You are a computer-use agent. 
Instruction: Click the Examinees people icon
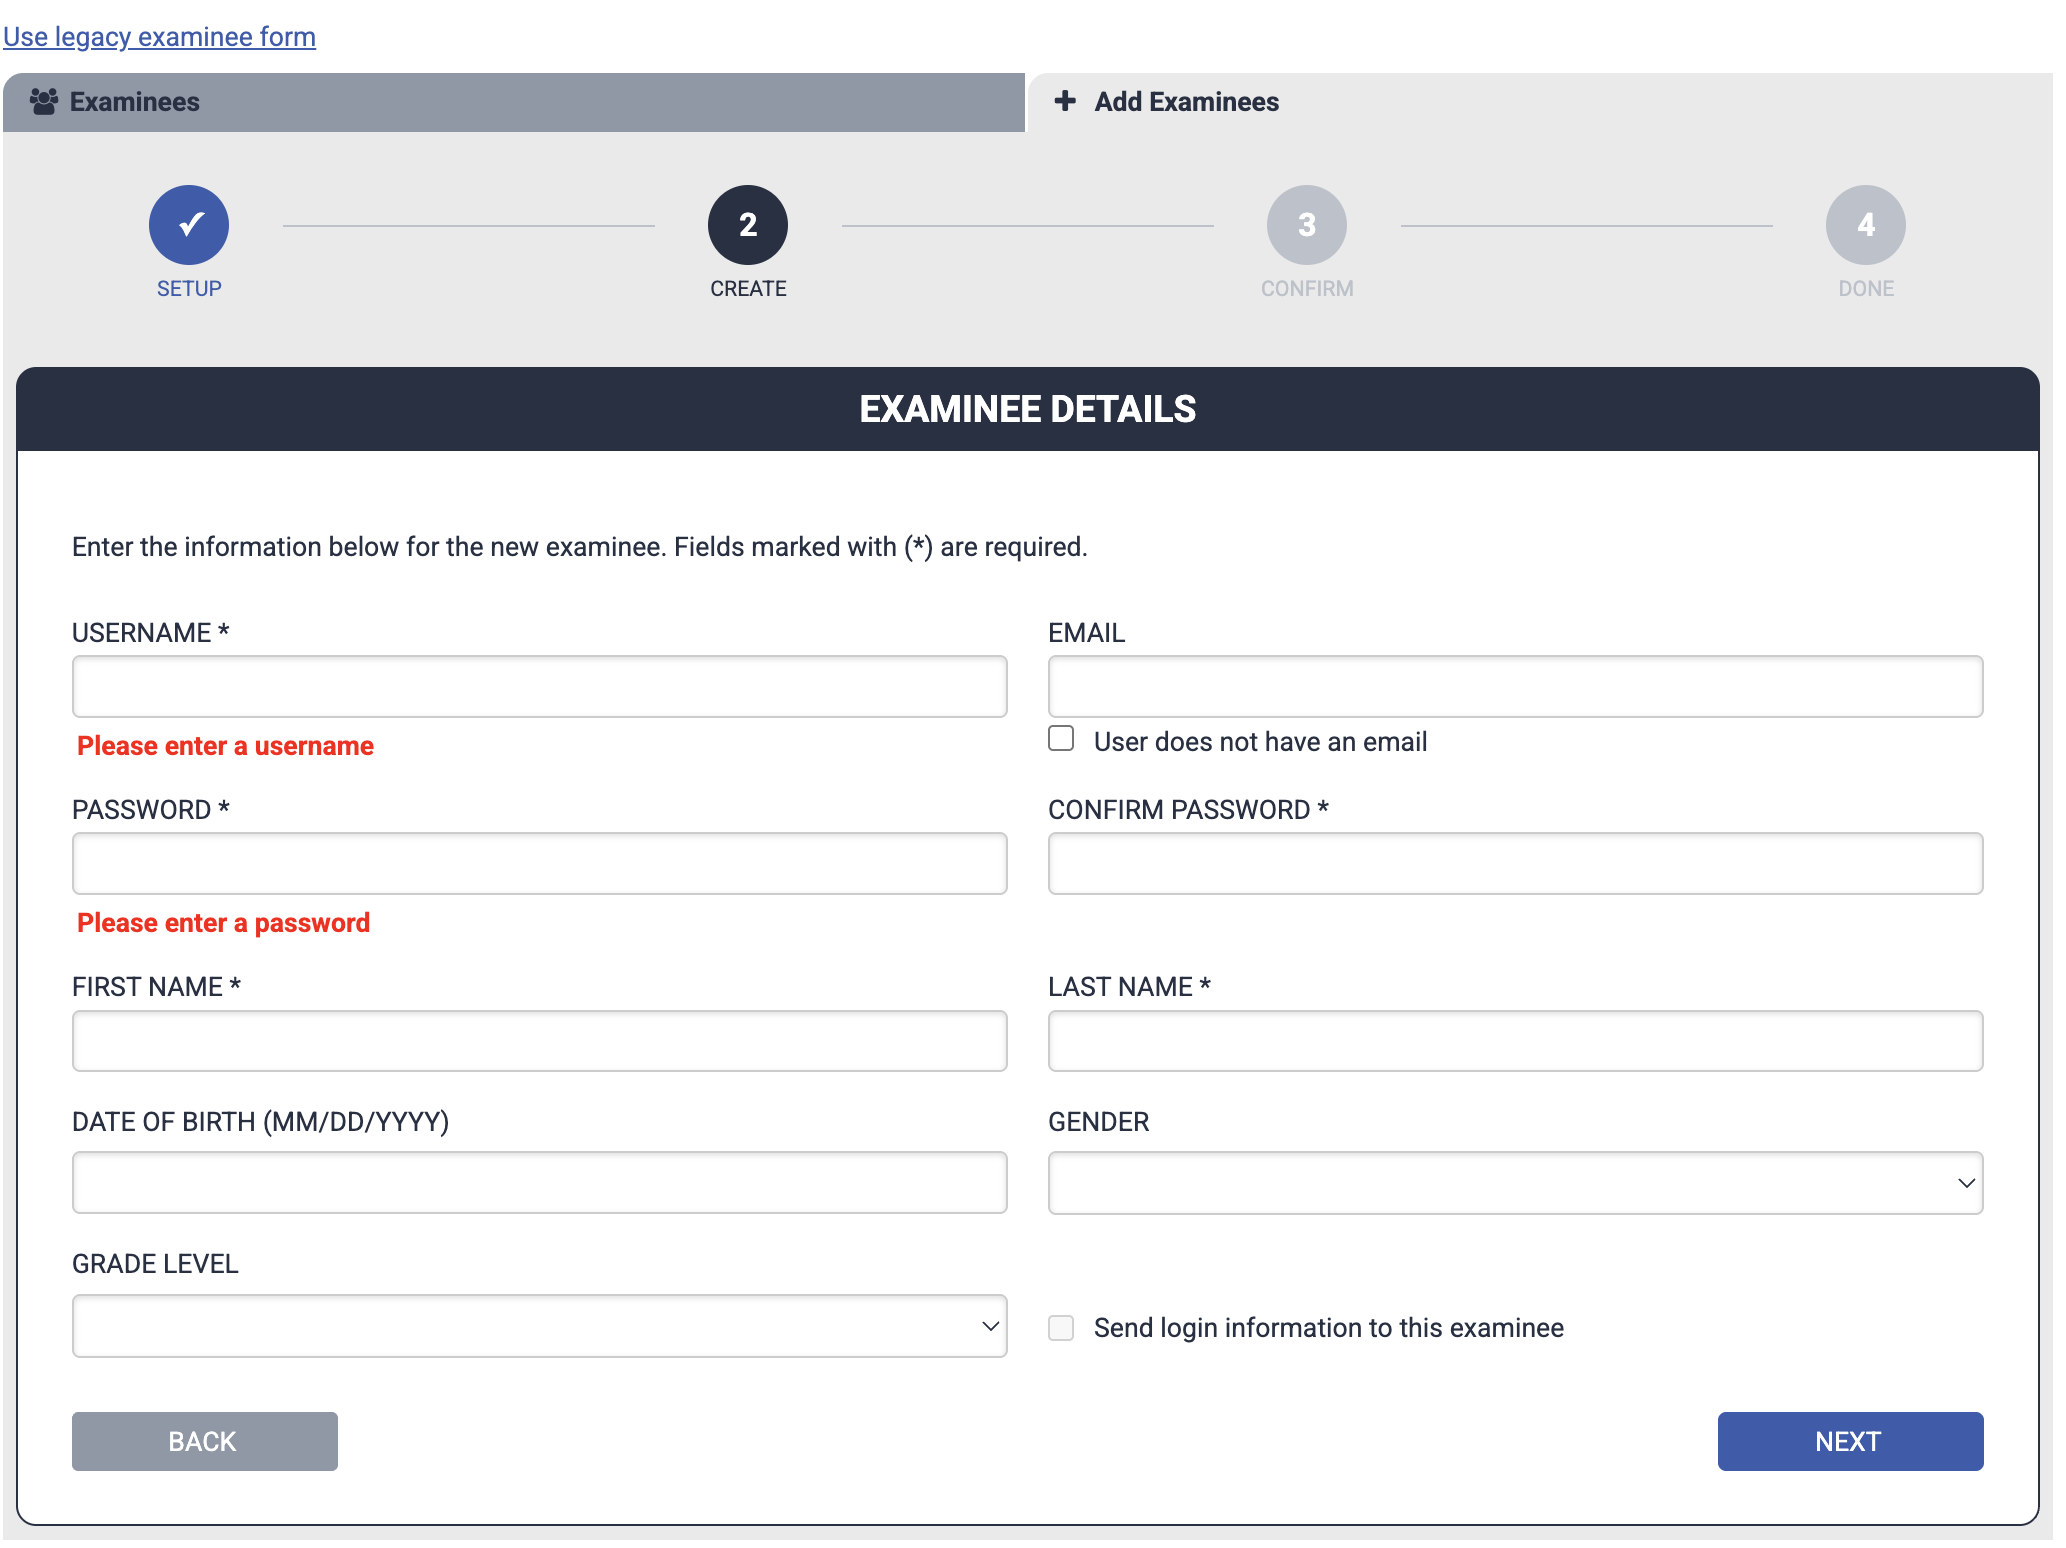tap(44, 101)
